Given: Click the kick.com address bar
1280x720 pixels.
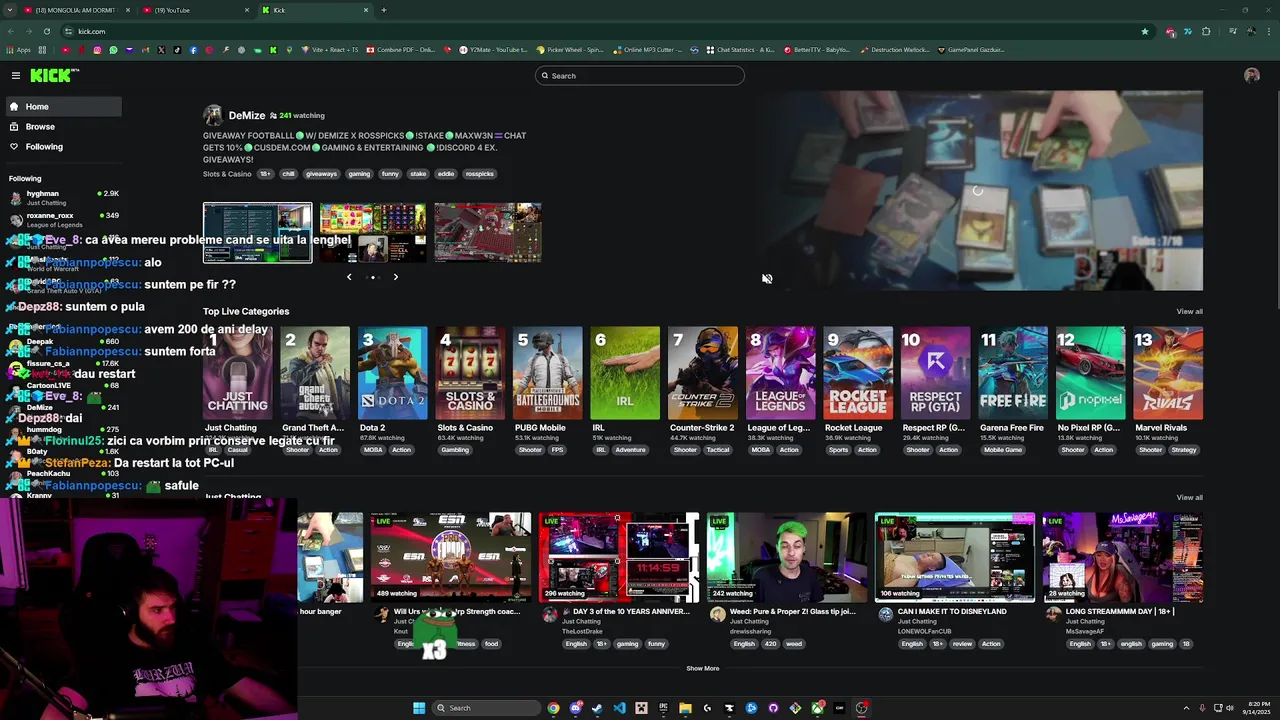Looking at the screenshot, I should pos(600,31).
